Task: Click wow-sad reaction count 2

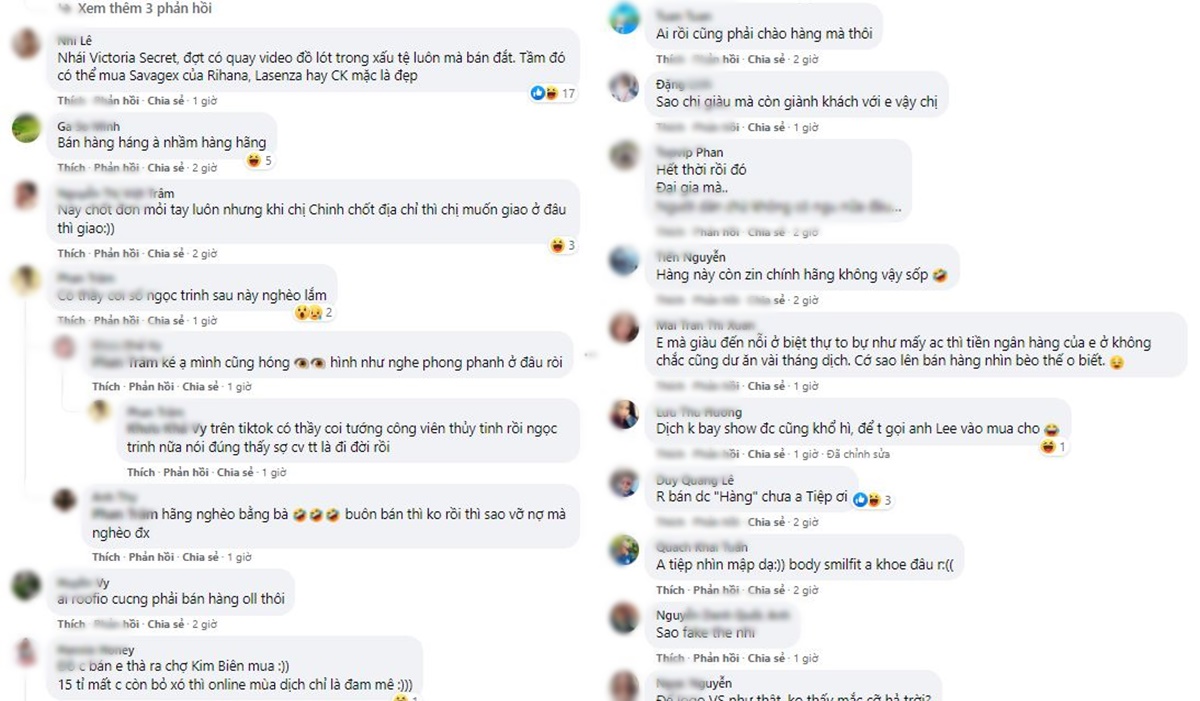Action: (x=312, y=313)
